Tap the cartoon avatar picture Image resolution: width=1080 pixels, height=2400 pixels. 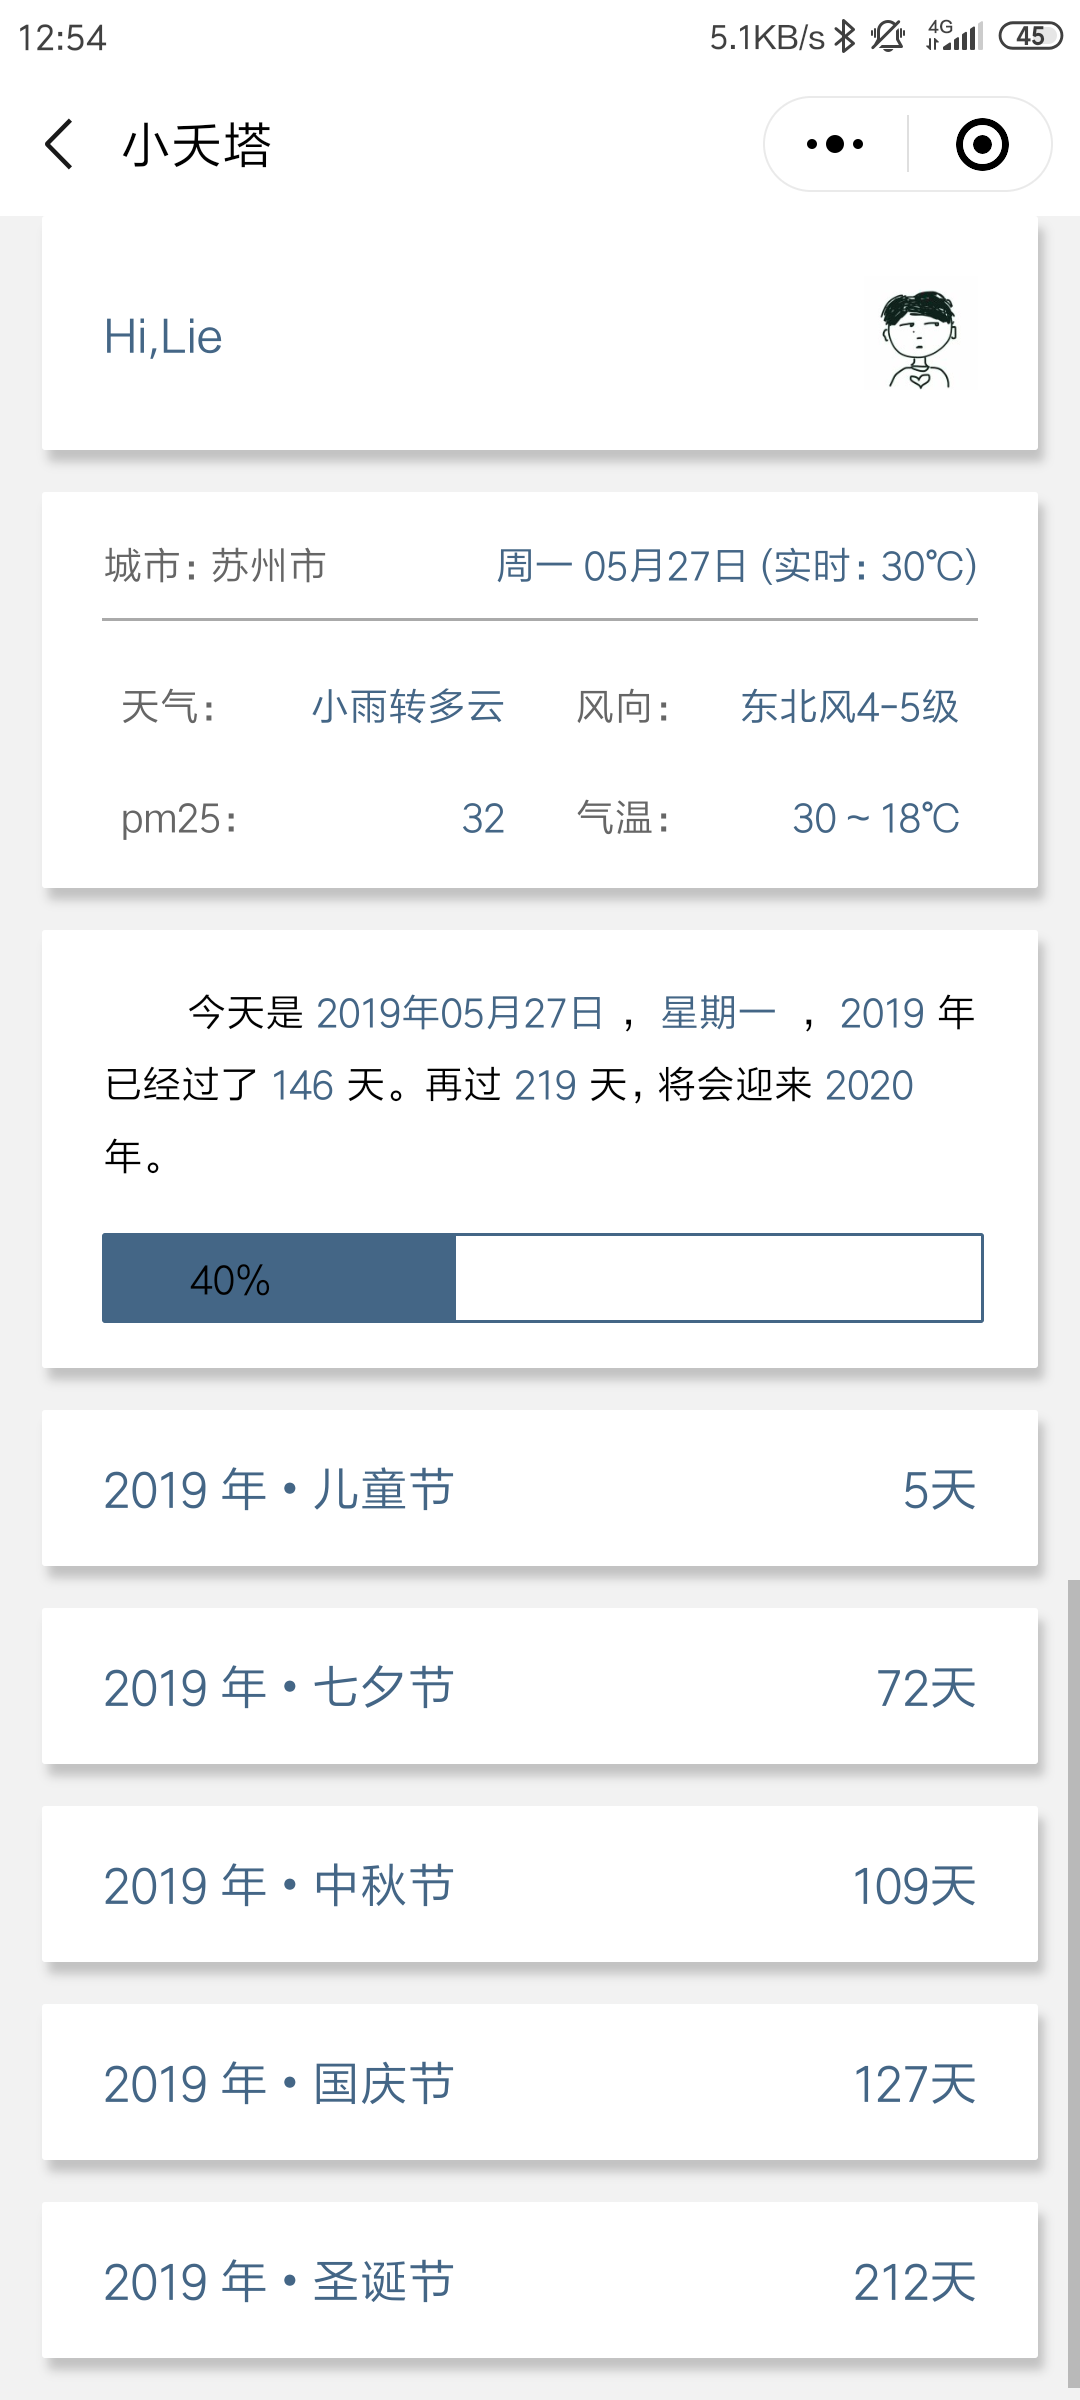pyautogui.click(x=919, y=339)
